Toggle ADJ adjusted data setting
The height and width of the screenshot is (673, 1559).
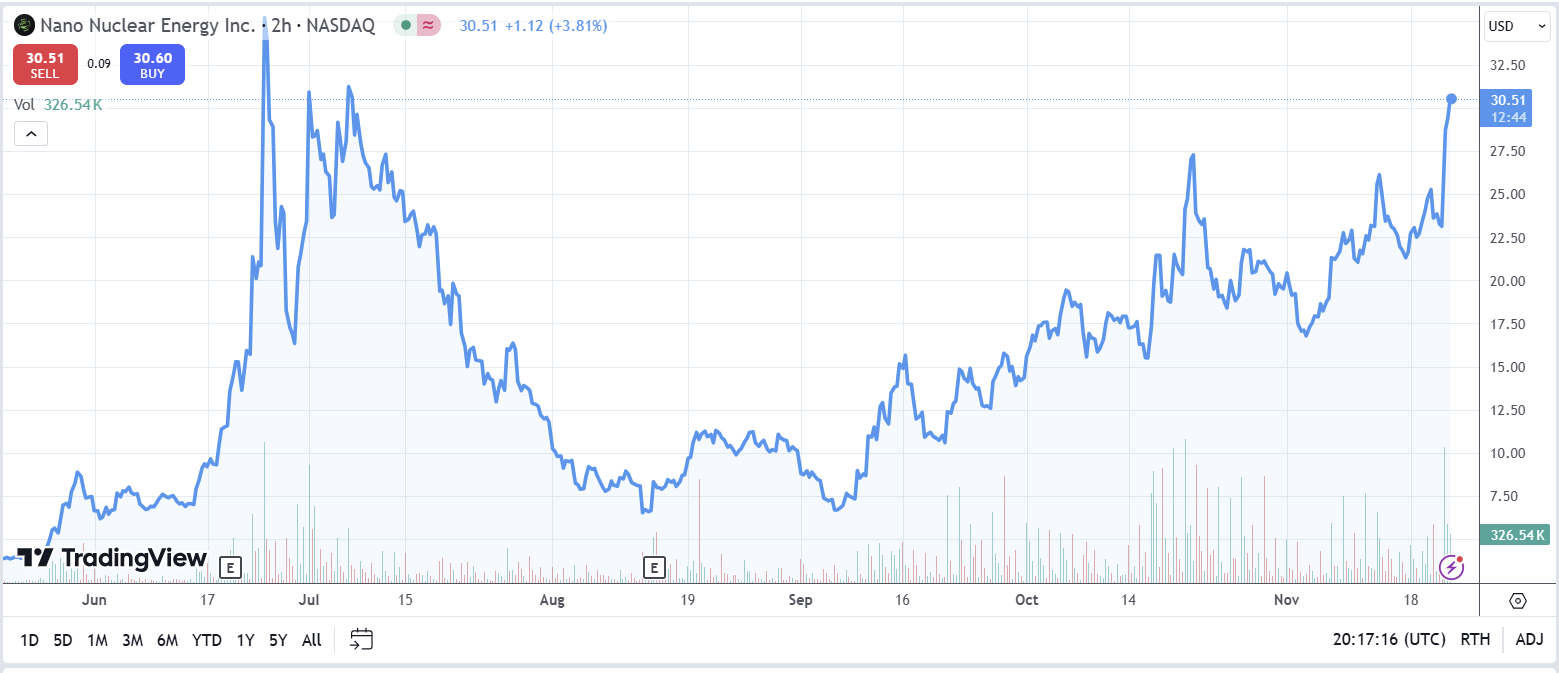click(x=1529, y=640)
